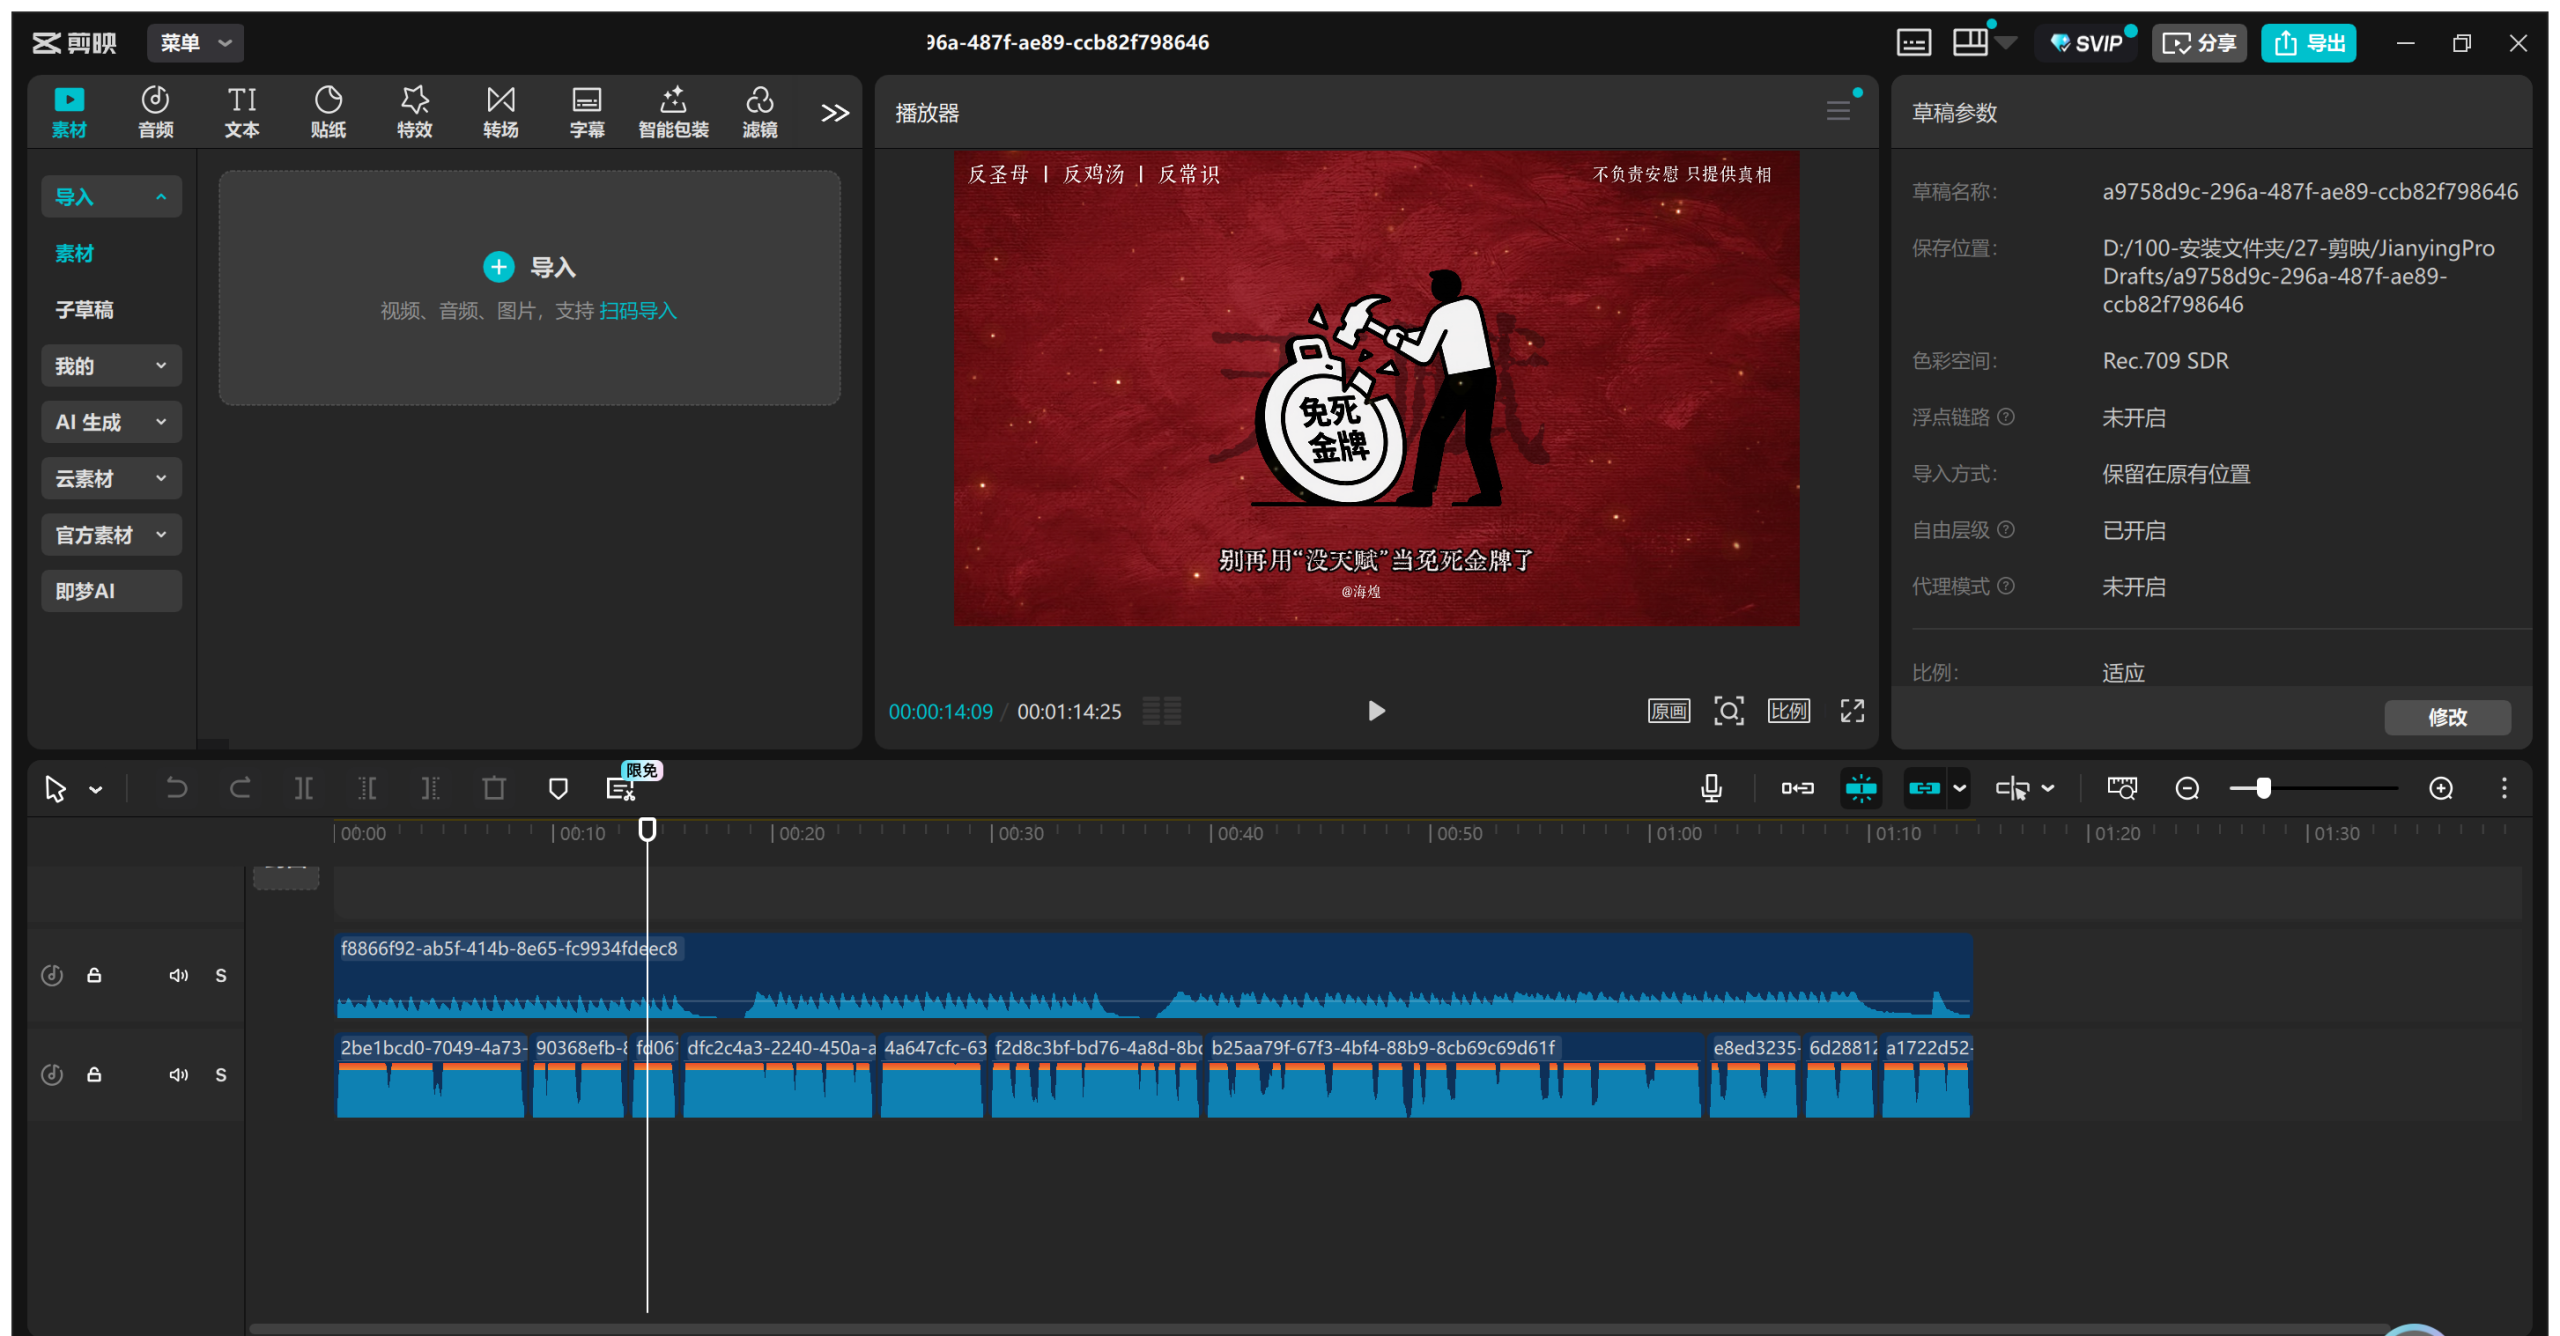
Task: Click the 扫码导入 link
Action: point(638,311)
